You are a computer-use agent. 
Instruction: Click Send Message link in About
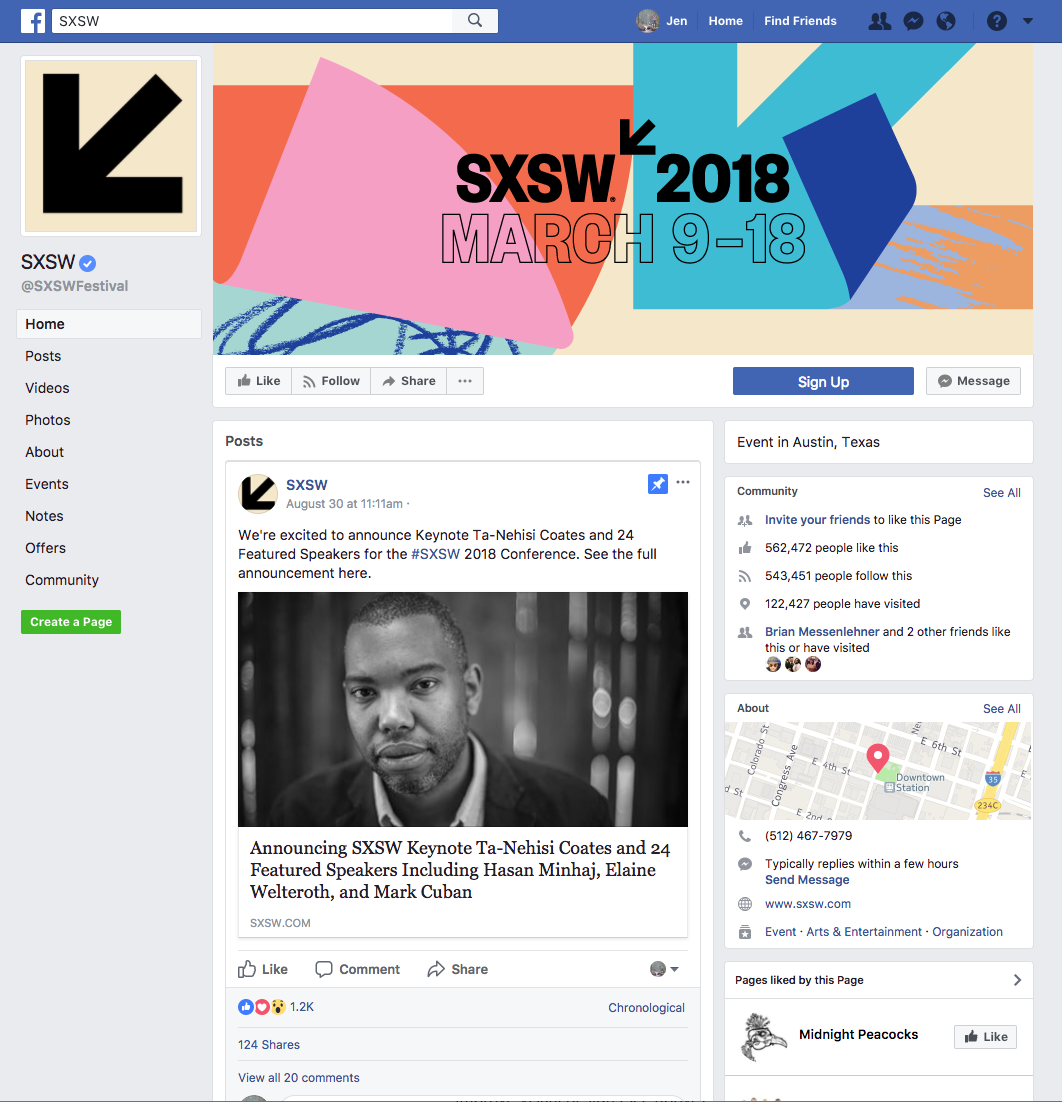807,880
